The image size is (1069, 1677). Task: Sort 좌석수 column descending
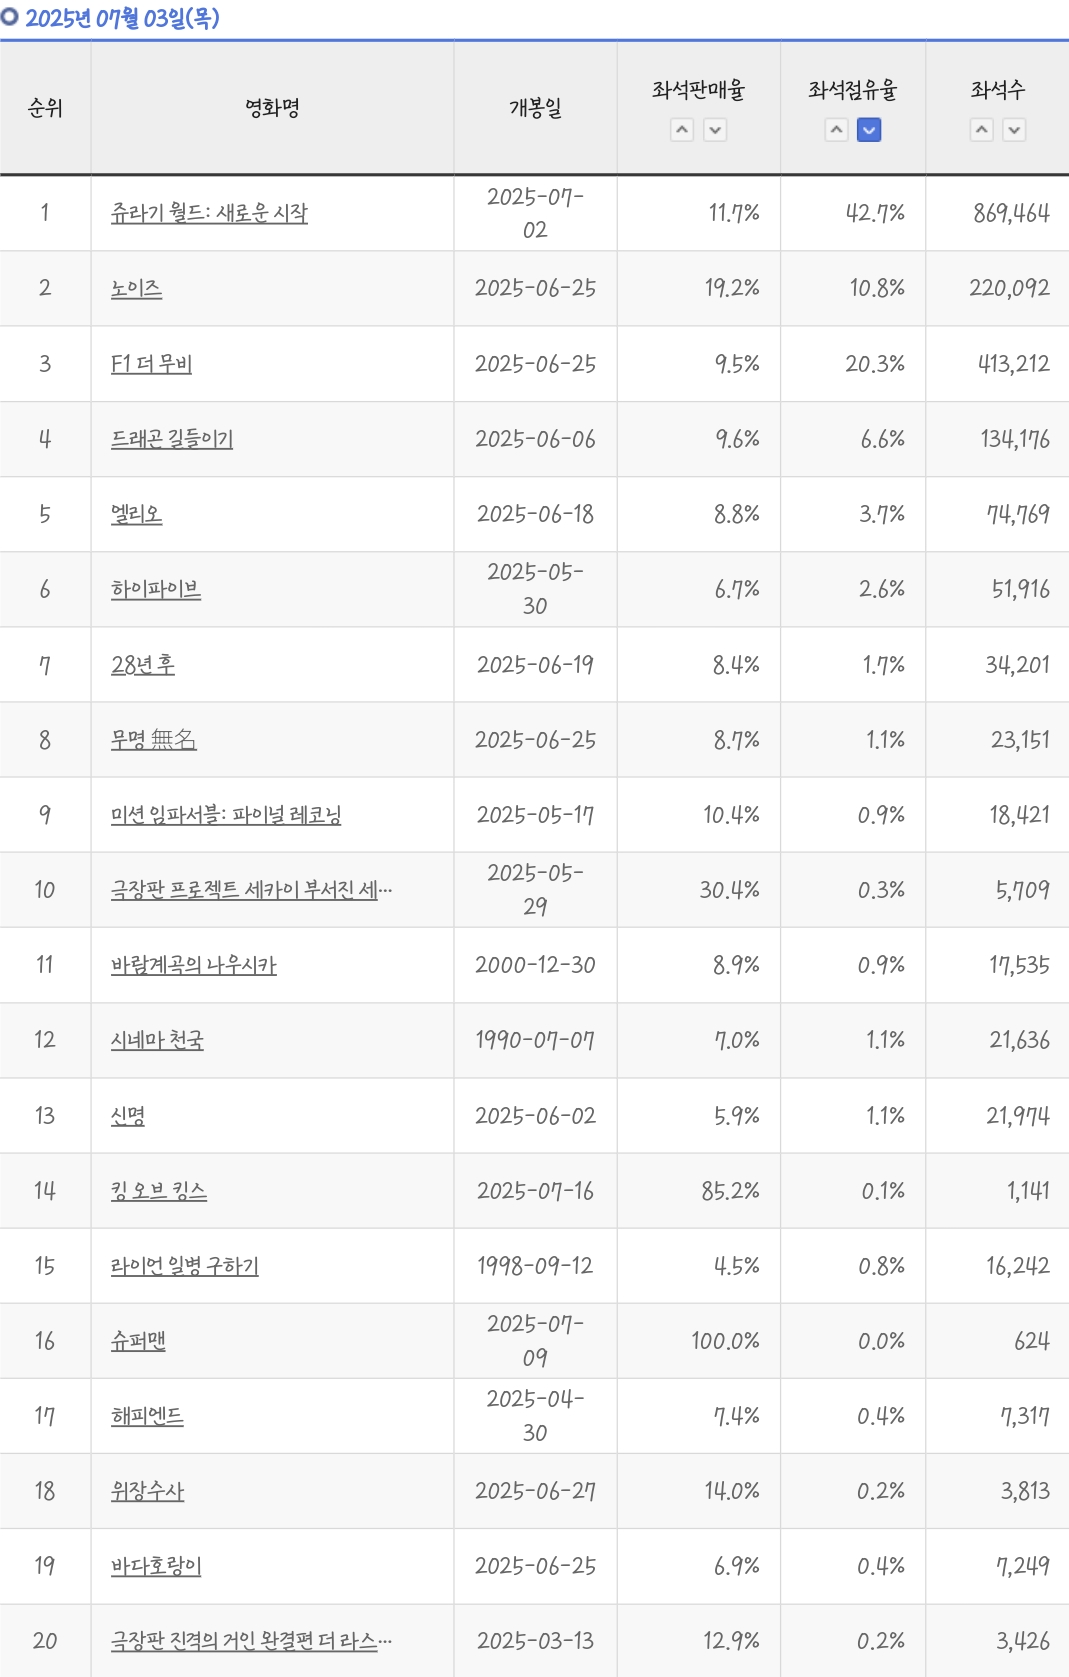(1014, 130)
